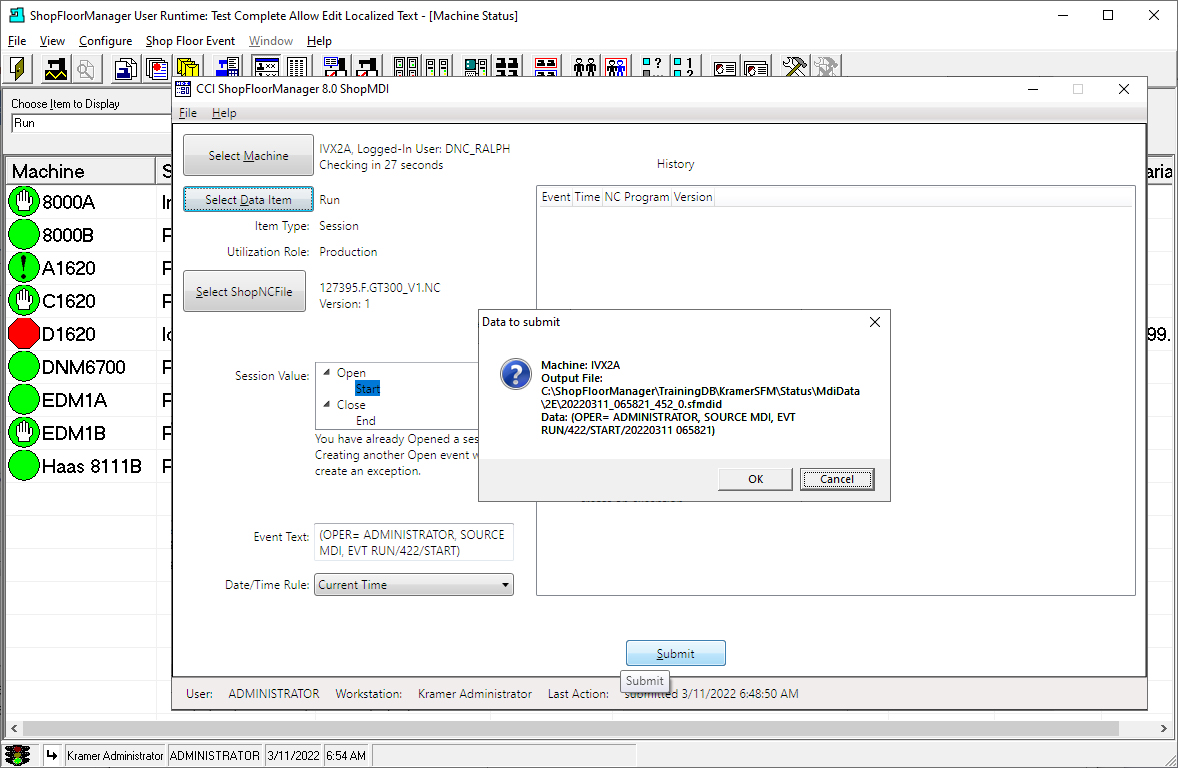The image size is (1178, 768).
Task: Click the black four-block layout toolbar icon
Action: click(508, 66)
